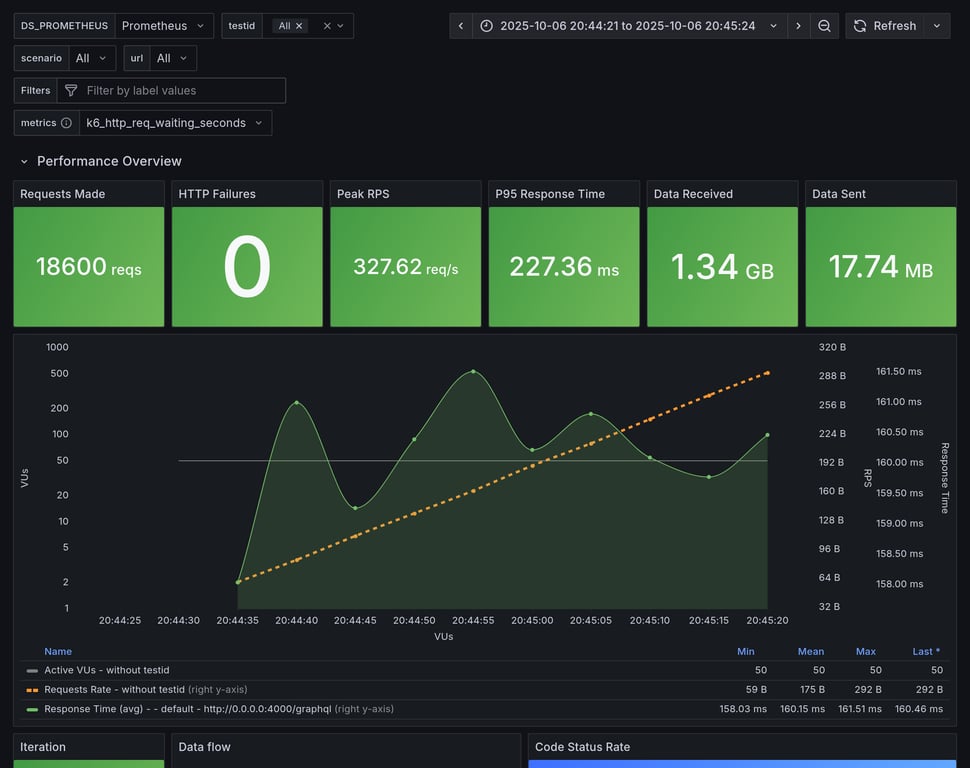Click the filter funnel icon

pos(71,91)
